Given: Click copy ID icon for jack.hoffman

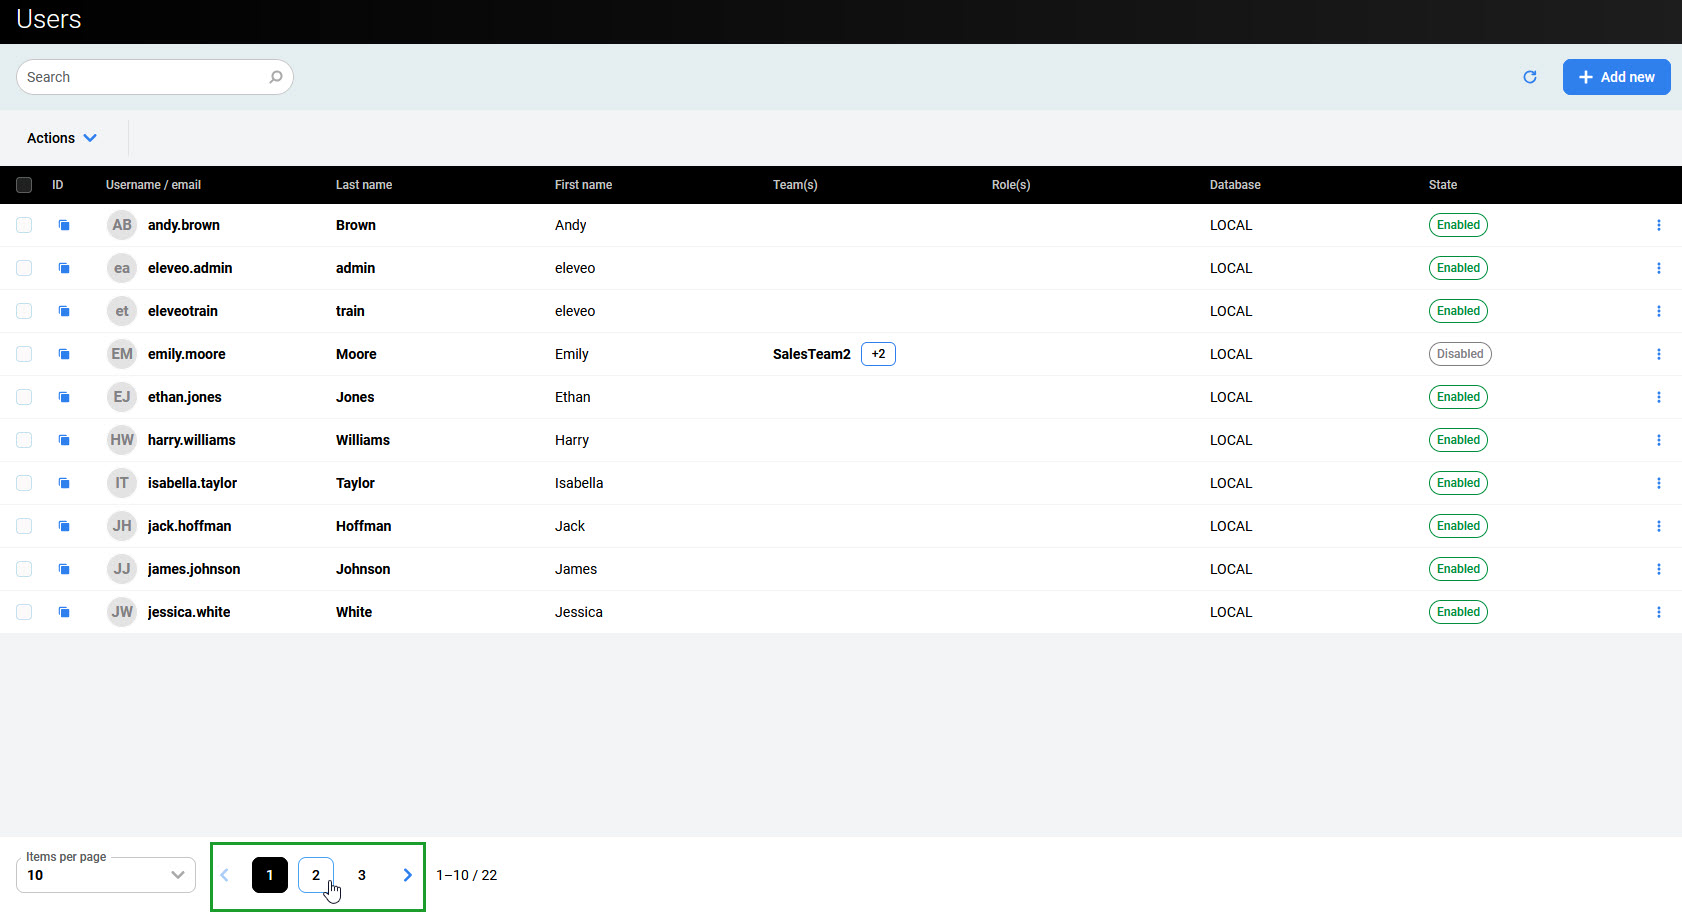Looking at the screenshot, I should click(64, 526).
